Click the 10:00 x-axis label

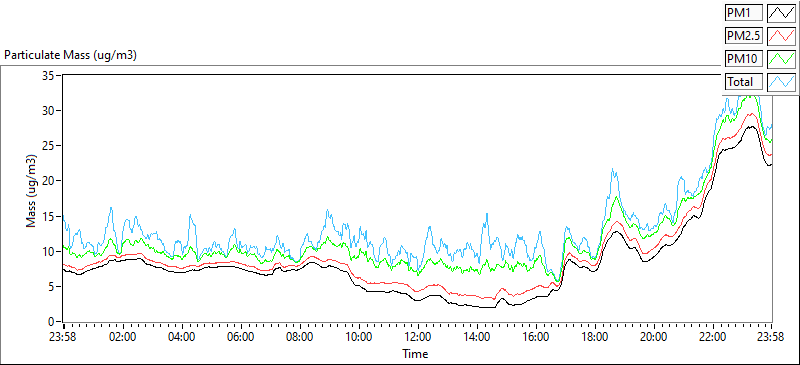359,337
